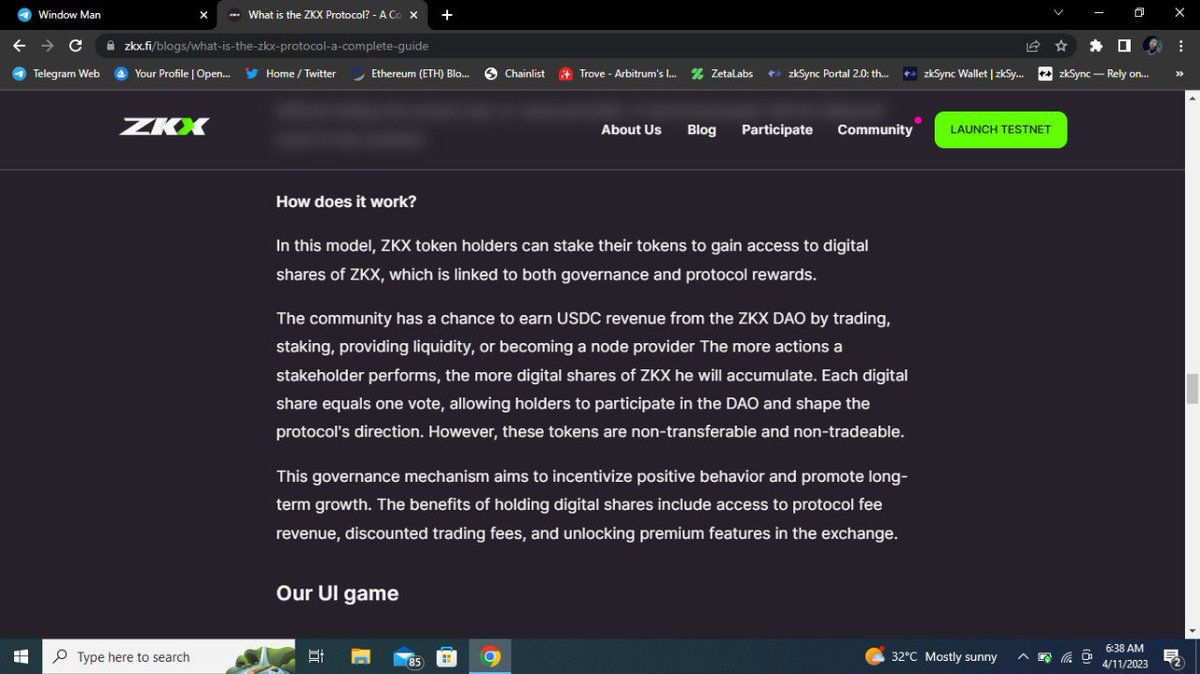
Task: Open the Extensions puzzle icon
Action: [1096, 45]
